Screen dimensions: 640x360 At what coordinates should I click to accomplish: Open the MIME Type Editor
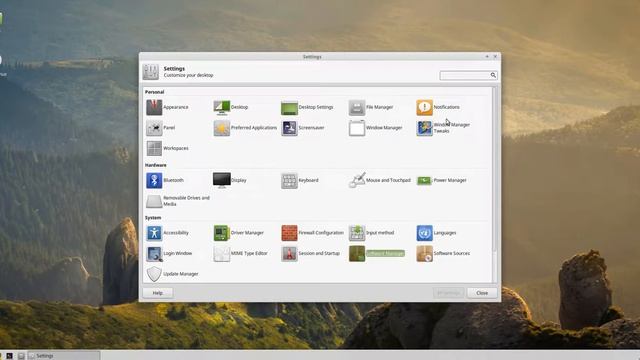(240, 253)
